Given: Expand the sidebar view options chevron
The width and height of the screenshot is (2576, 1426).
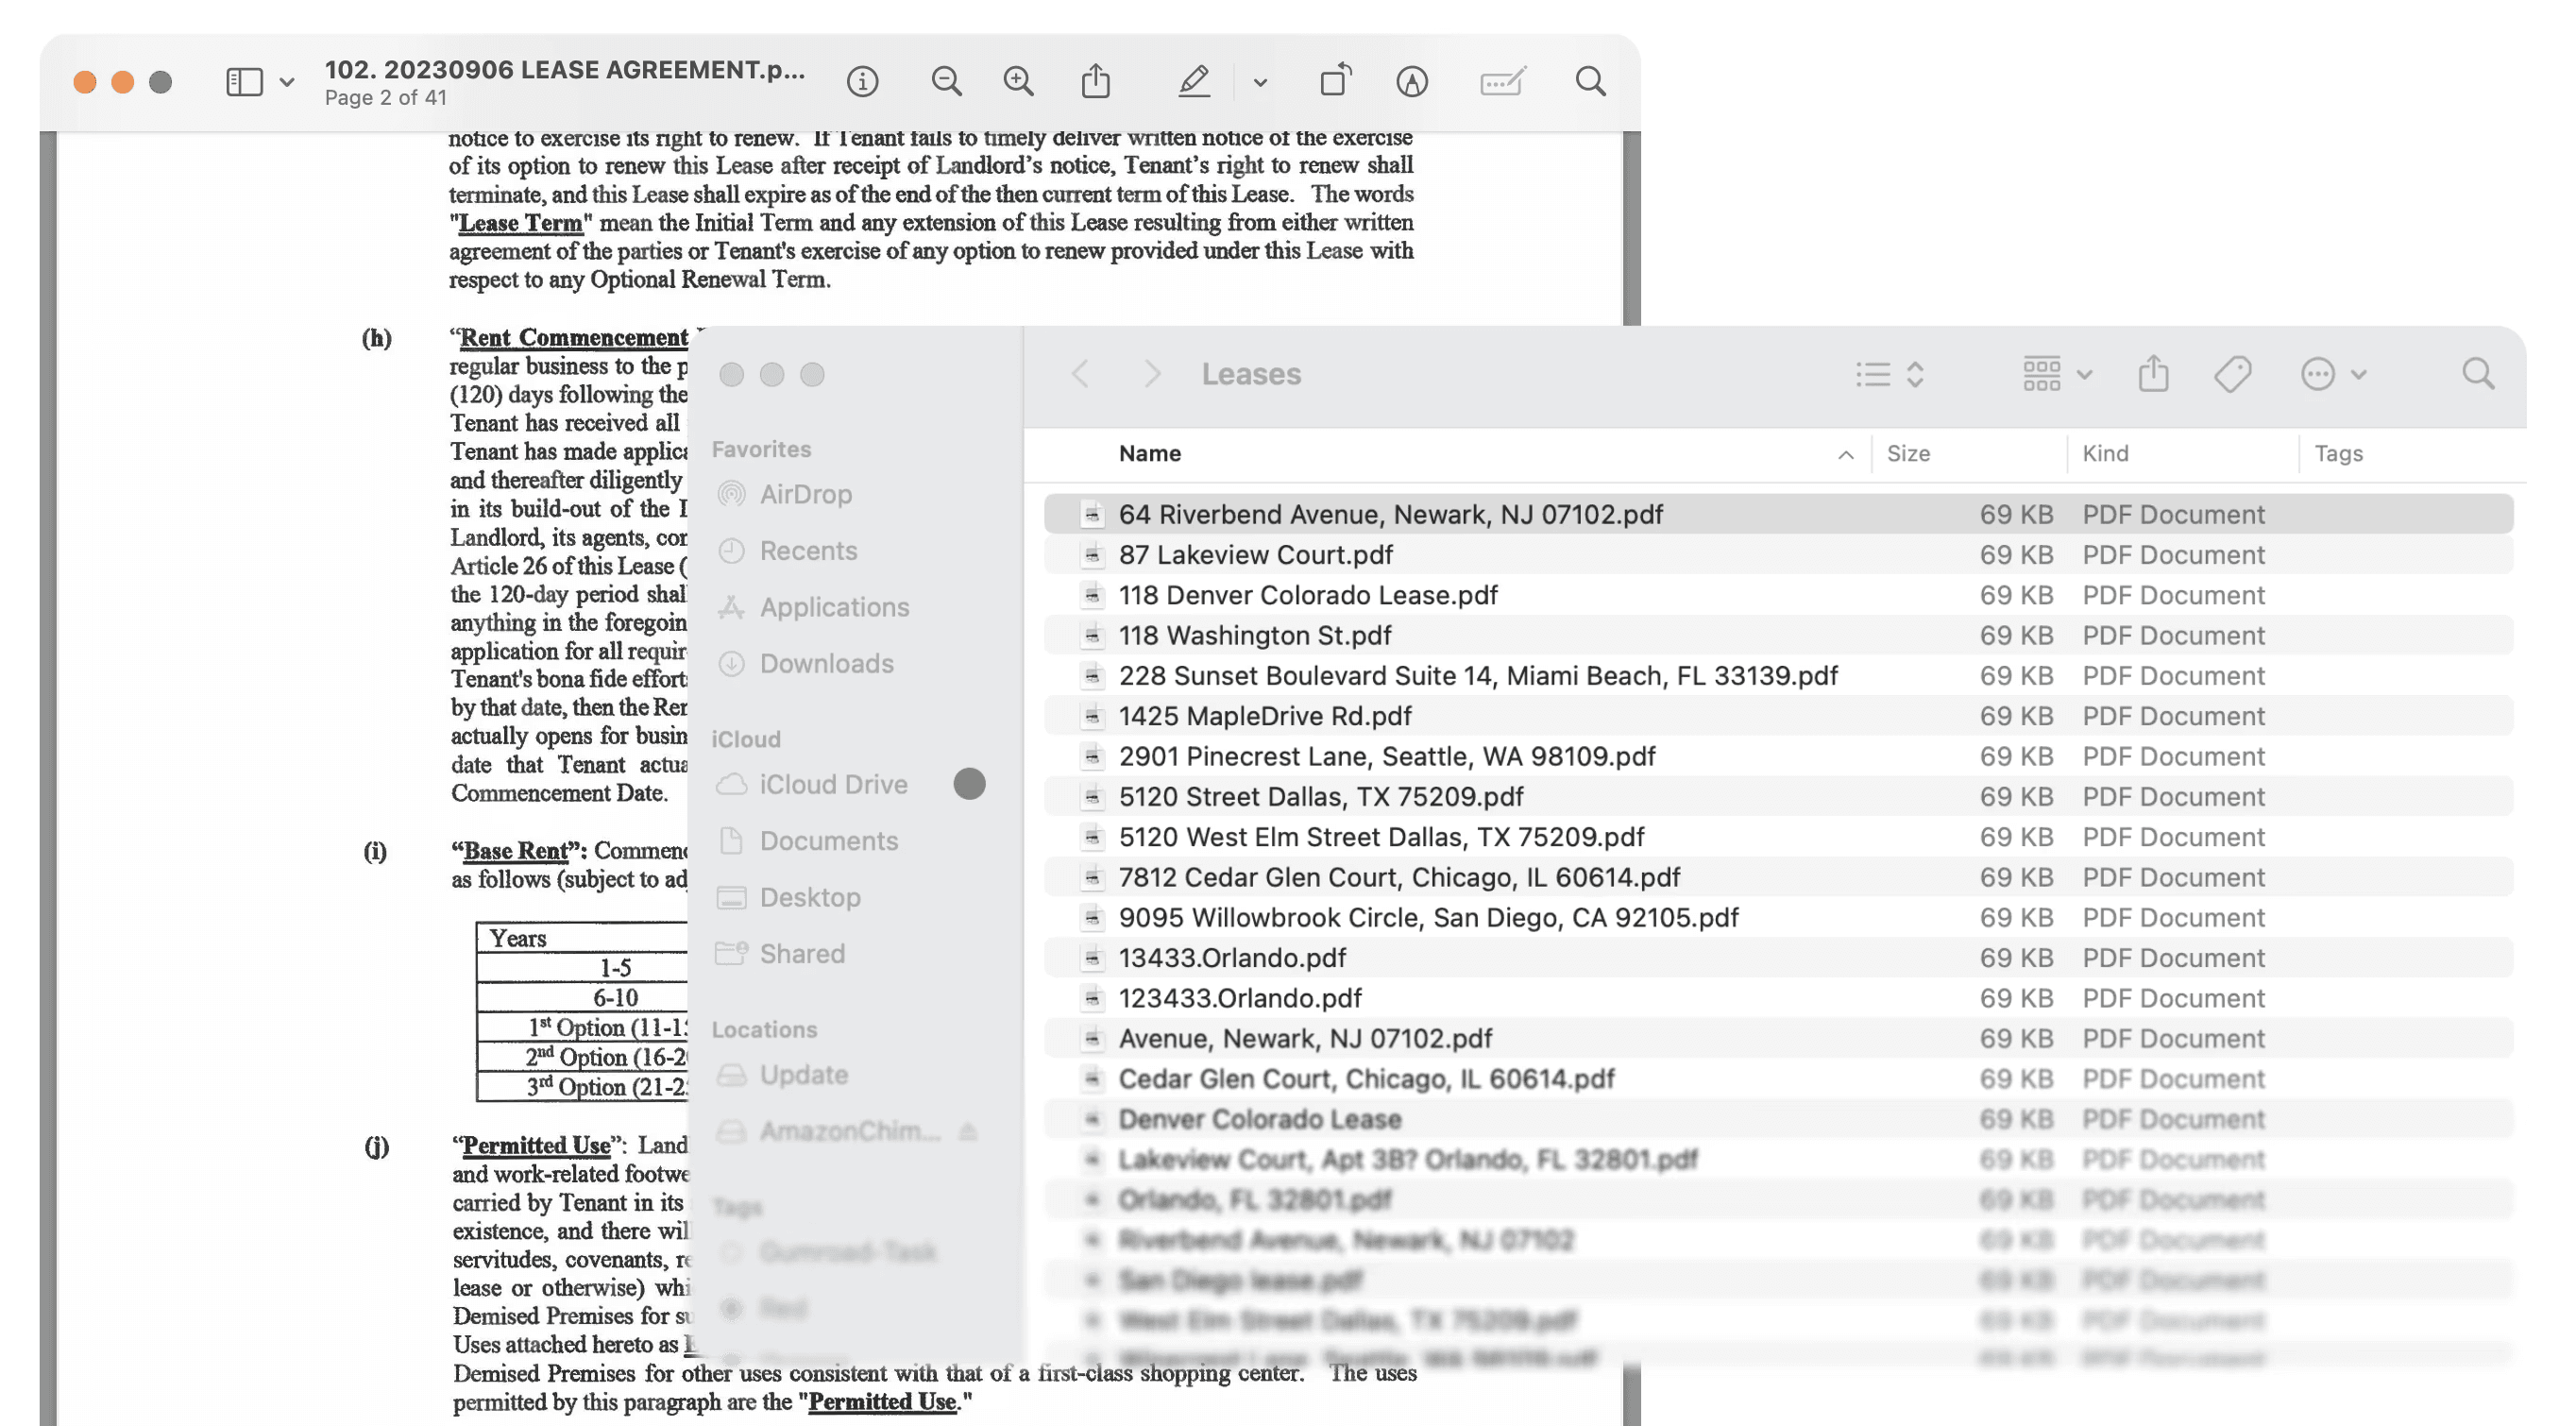Looking at the screenshot, I should pos(287,82).
